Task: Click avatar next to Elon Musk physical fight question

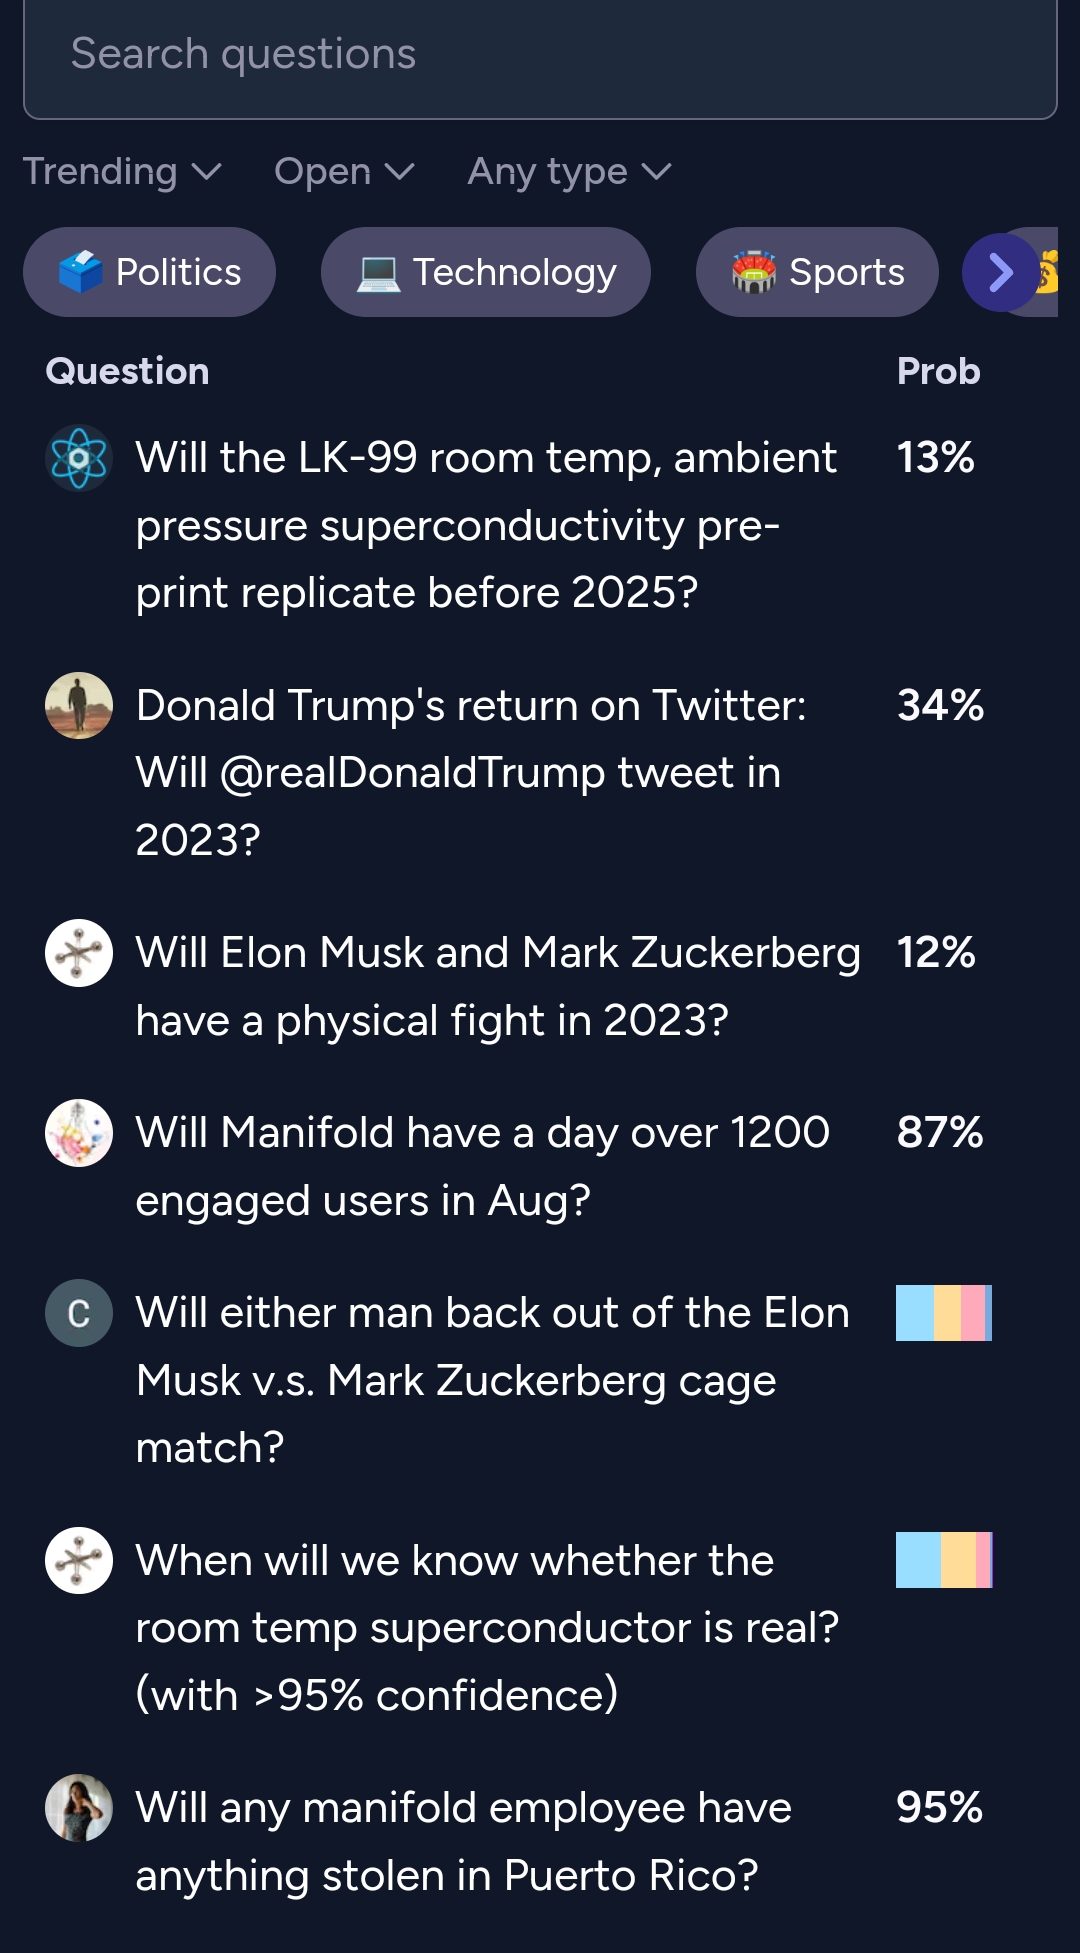Action: [79, 952]
